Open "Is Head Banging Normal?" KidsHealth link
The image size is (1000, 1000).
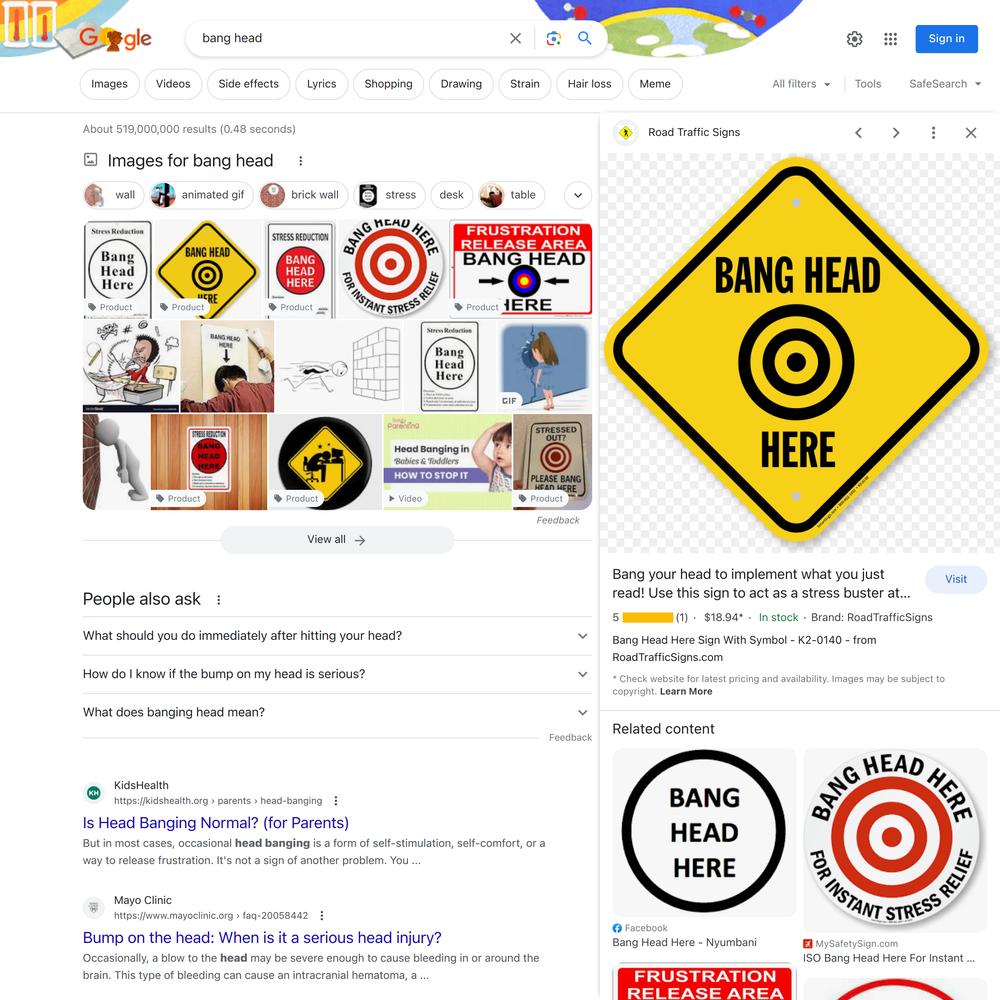click(x=216, y=823)
